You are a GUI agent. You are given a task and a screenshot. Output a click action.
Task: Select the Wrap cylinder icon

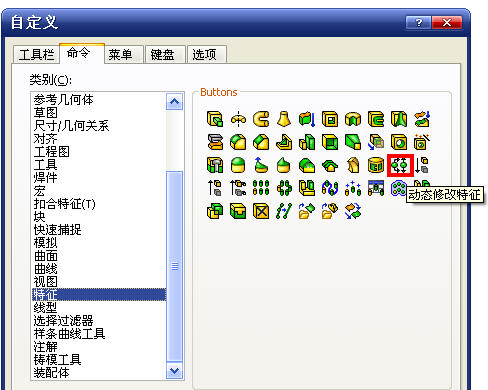point(376,165)
